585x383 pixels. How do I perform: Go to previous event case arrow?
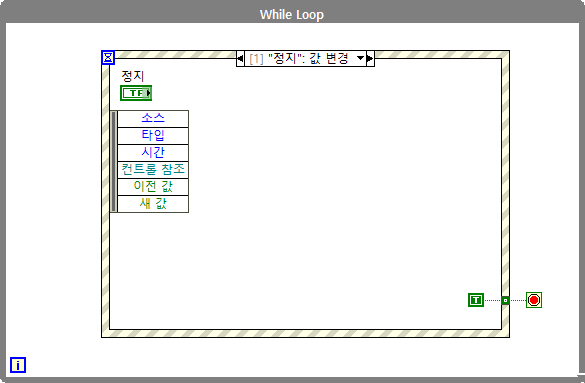point(240,59)
